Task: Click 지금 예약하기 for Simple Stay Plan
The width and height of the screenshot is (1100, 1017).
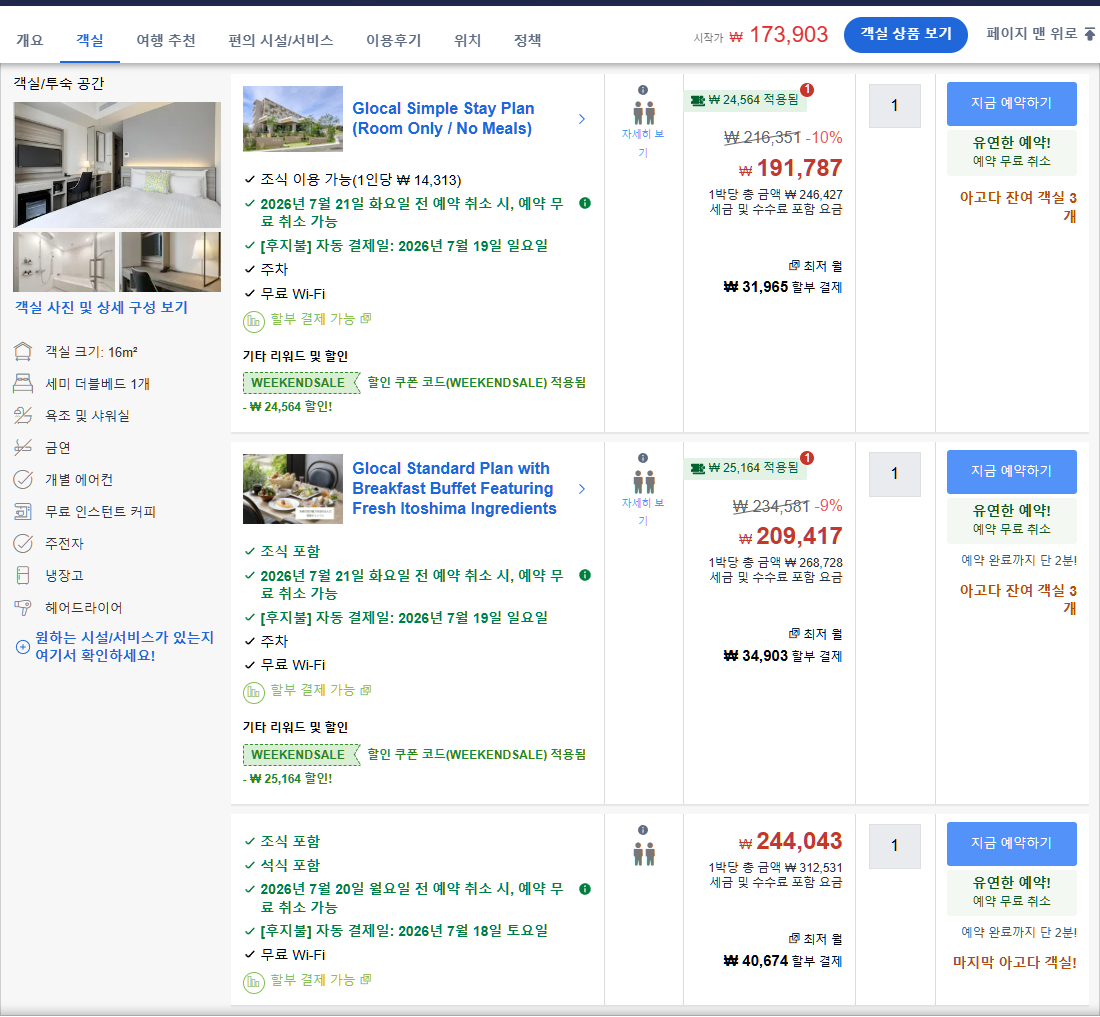Action: click(x=1011, y=103)
